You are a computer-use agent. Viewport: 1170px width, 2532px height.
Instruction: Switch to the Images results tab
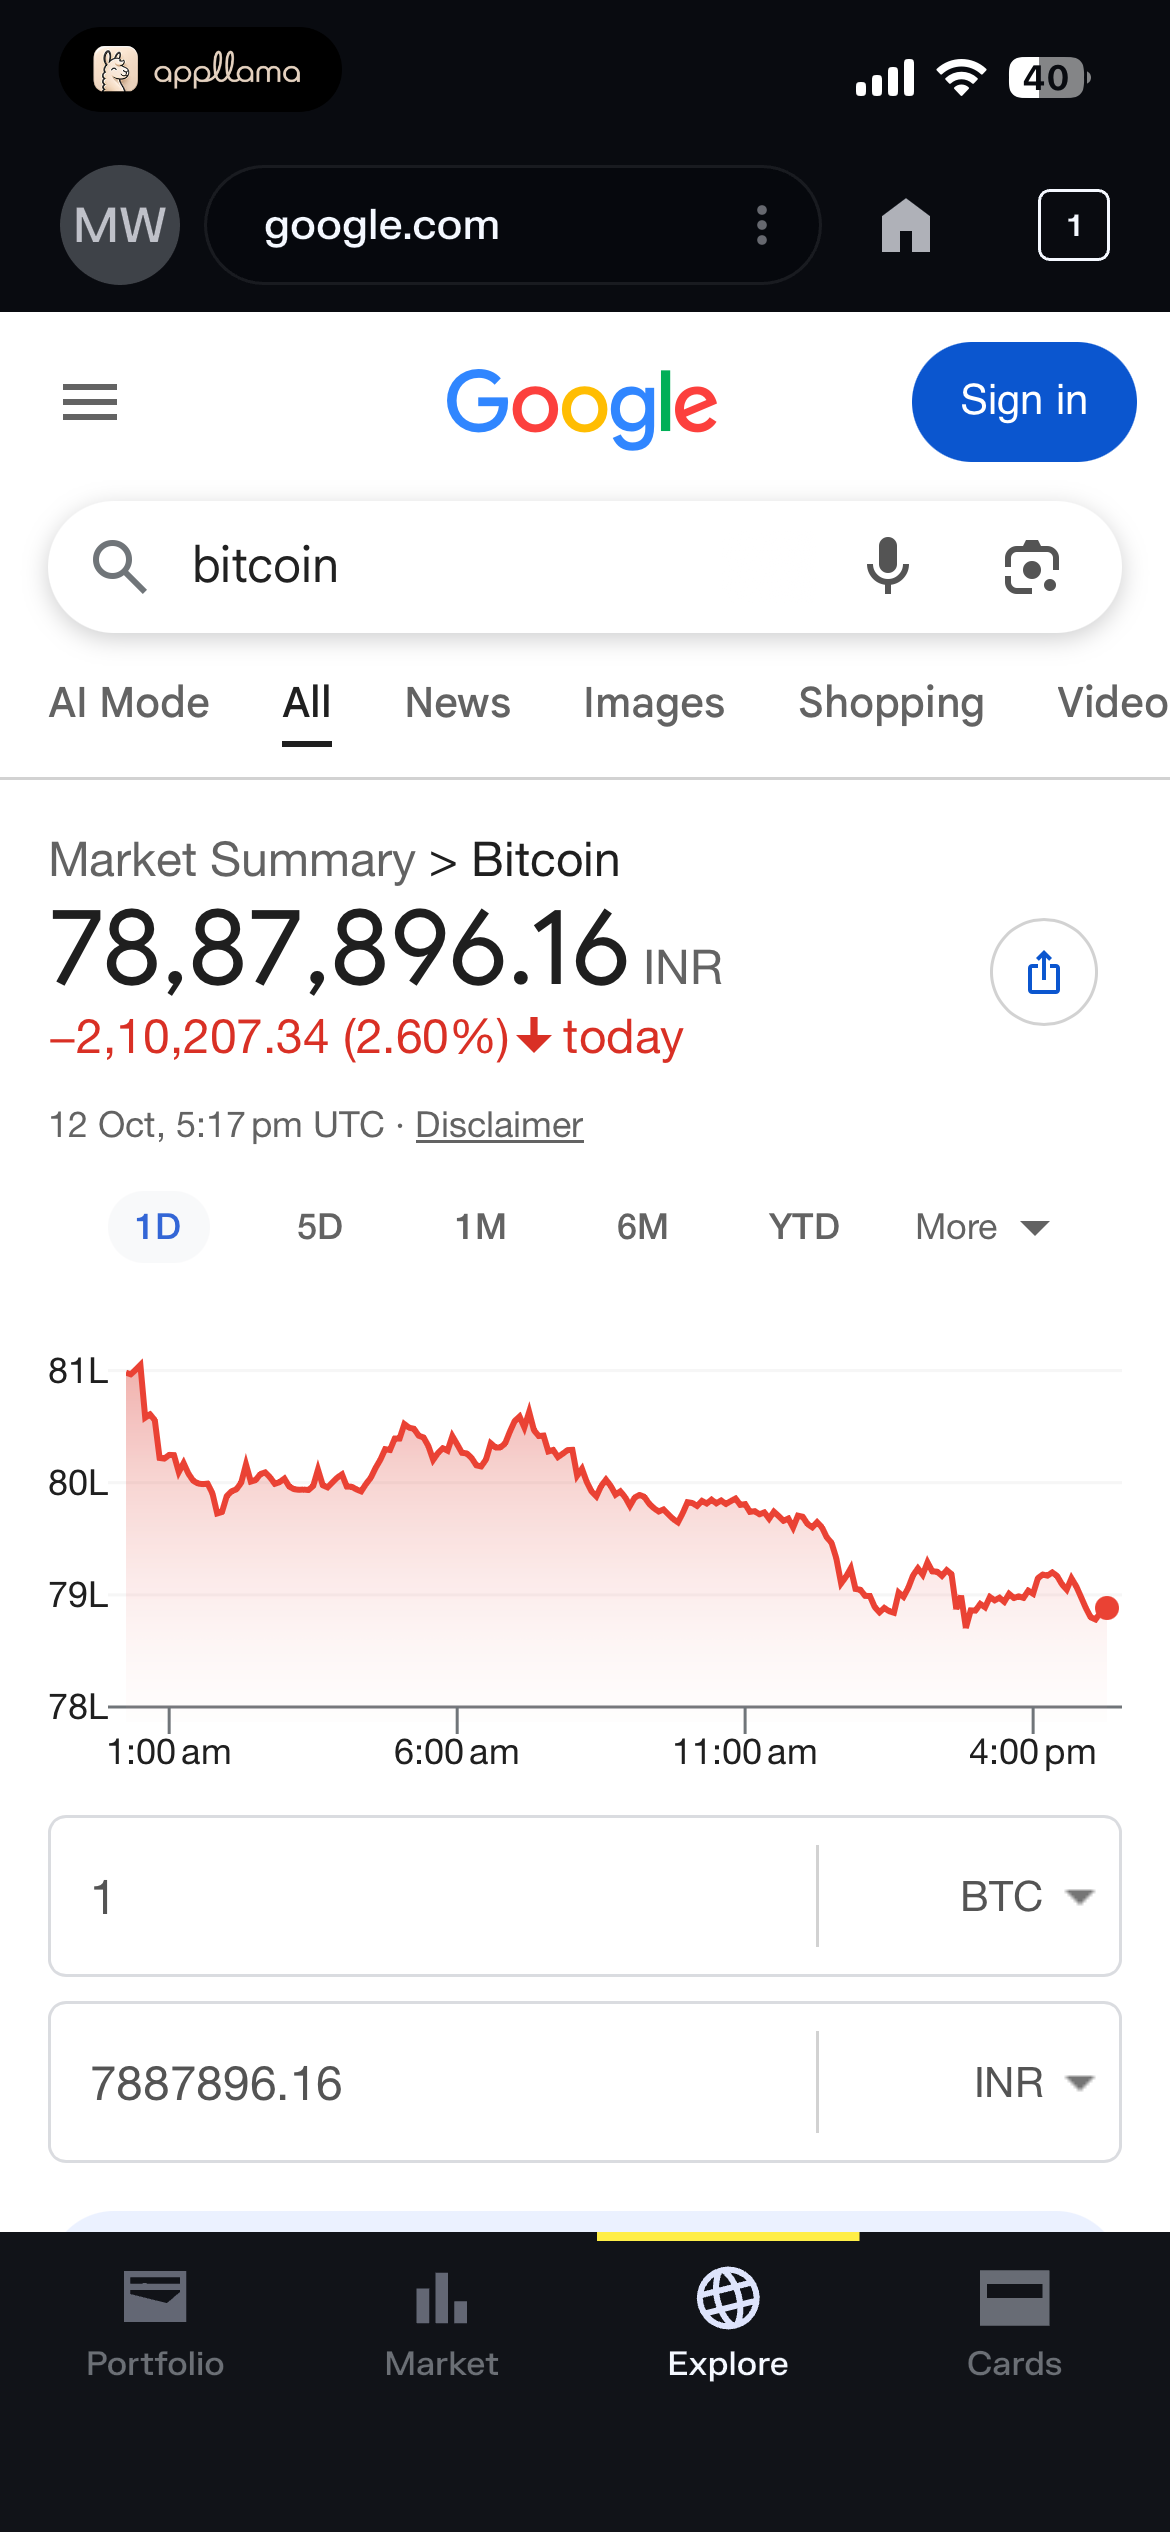pos(654,703)
